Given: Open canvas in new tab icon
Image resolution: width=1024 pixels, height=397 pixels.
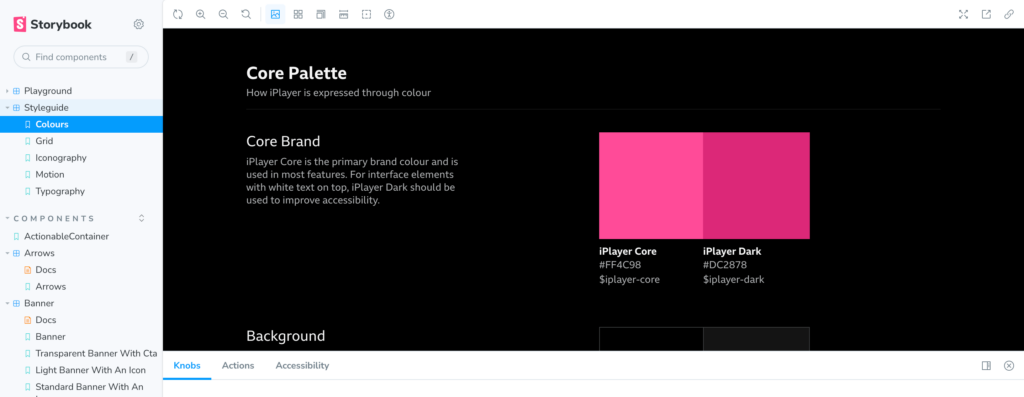Looking at the screenshot, I should coord(986,14).
